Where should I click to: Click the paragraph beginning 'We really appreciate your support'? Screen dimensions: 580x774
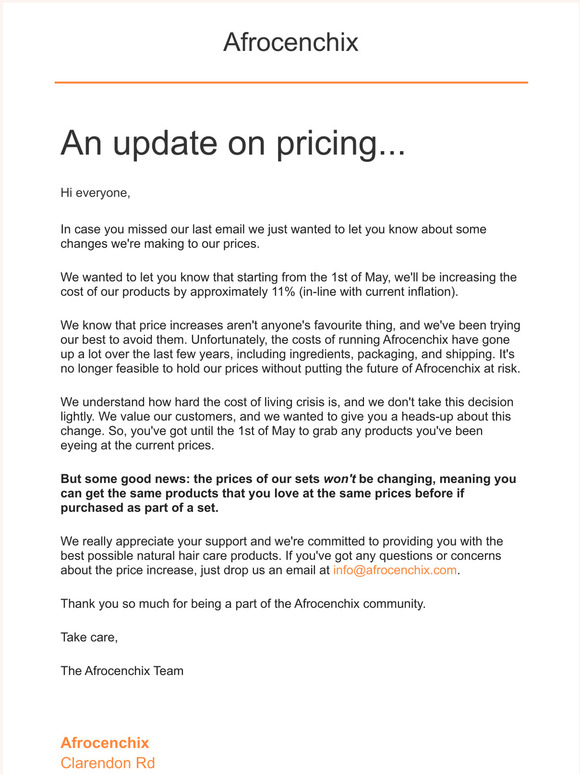pos(282,556)
